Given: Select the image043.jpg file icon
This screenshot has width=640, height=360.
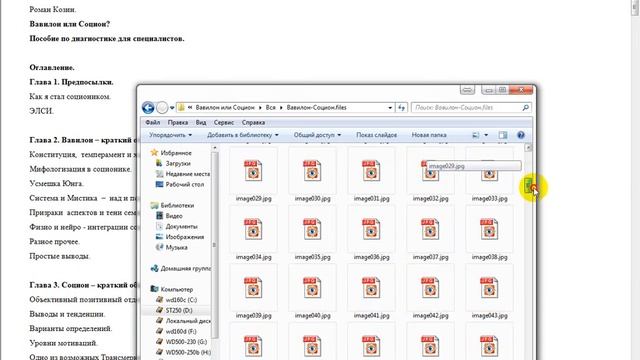Looking at the screenshot, I should point(489,288).
